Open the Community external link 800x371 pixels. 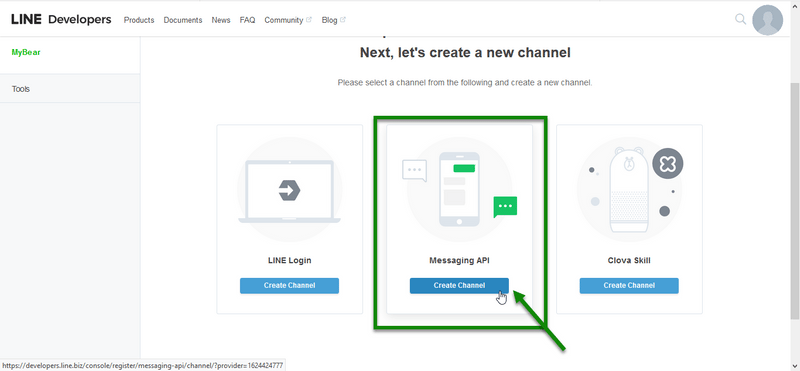pos(288,20)
